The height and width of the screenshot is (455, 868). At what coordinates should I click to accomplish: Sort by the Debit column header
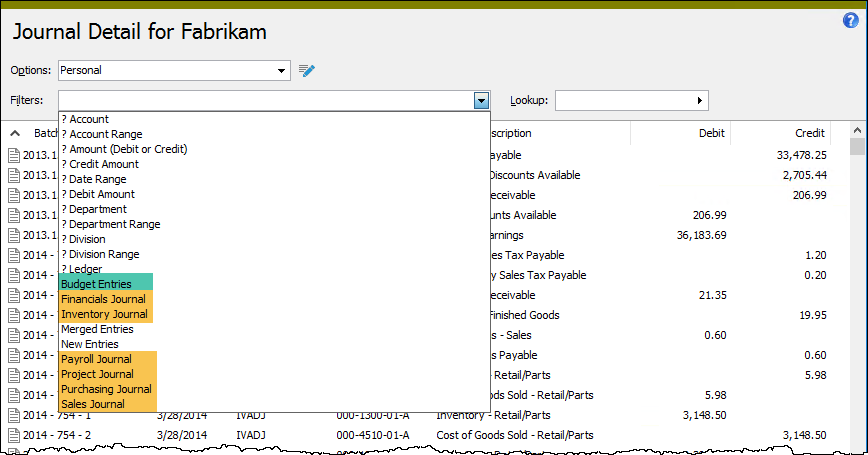point(711,133)
